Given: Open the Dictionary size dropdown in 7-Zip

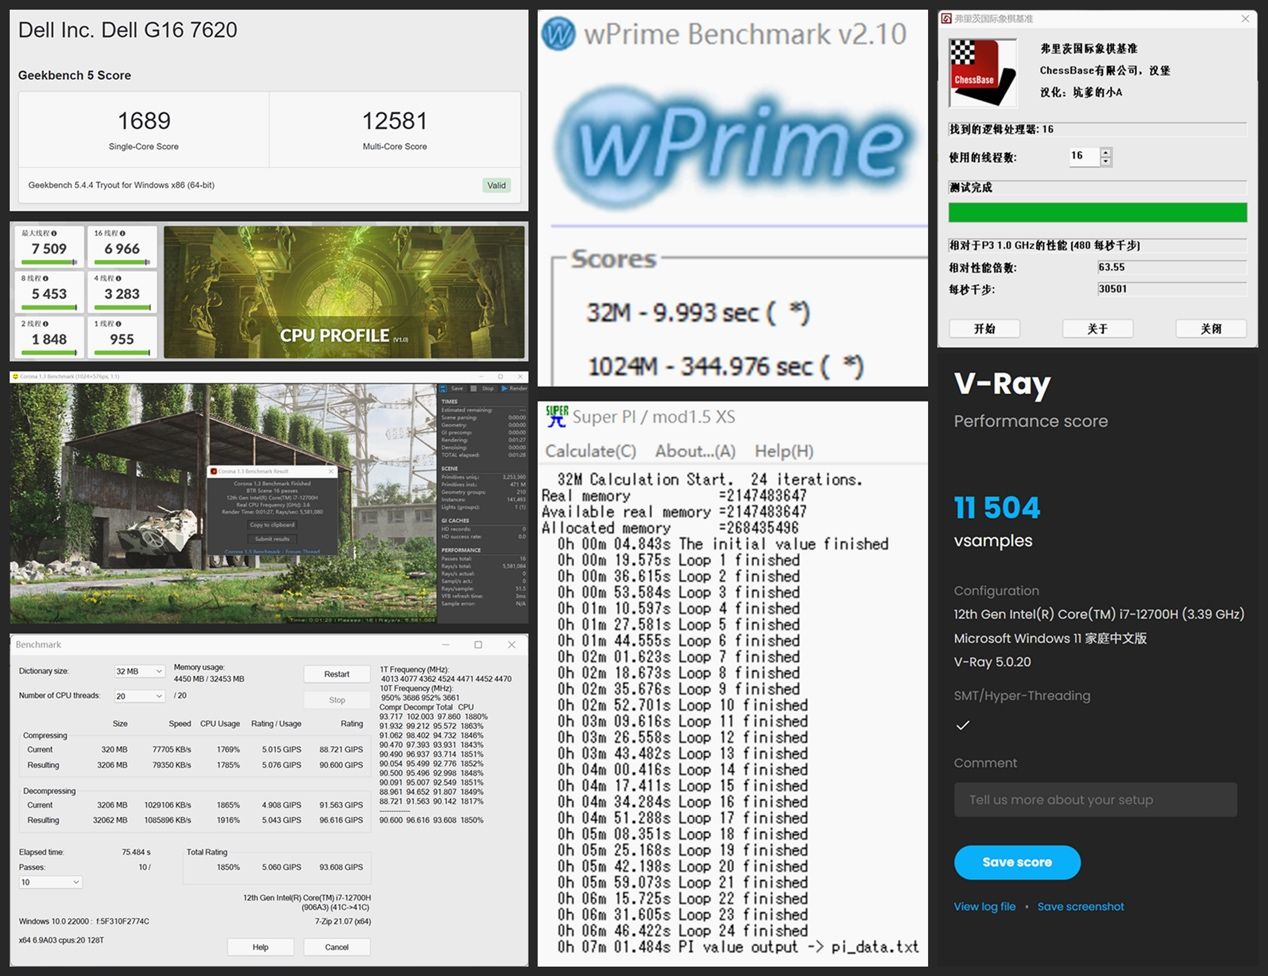Looking at the screenshot, I should [140, 671].
